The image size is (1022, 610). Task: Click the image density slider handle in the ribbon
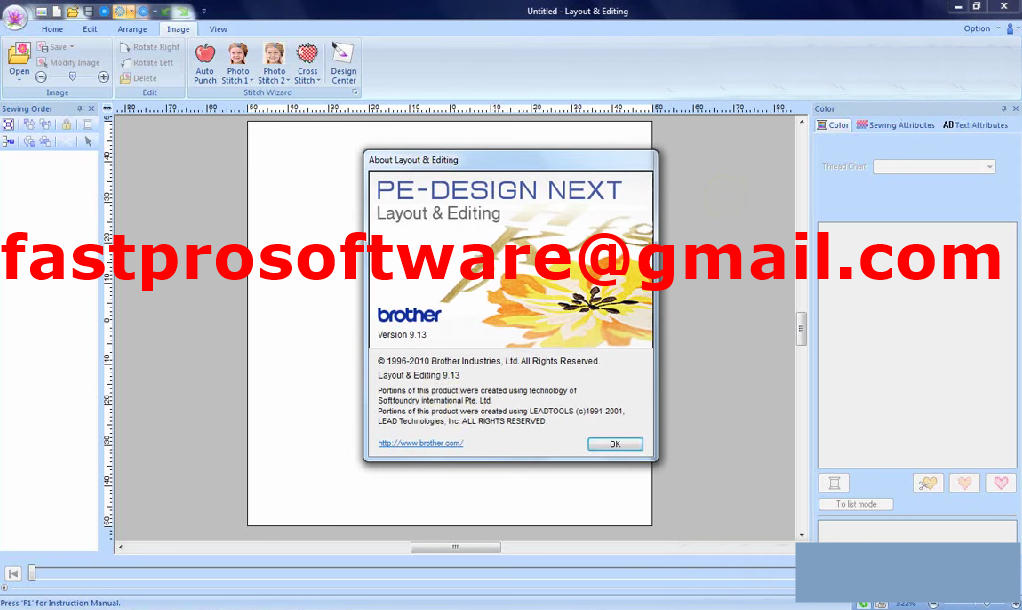pos(72,77)
